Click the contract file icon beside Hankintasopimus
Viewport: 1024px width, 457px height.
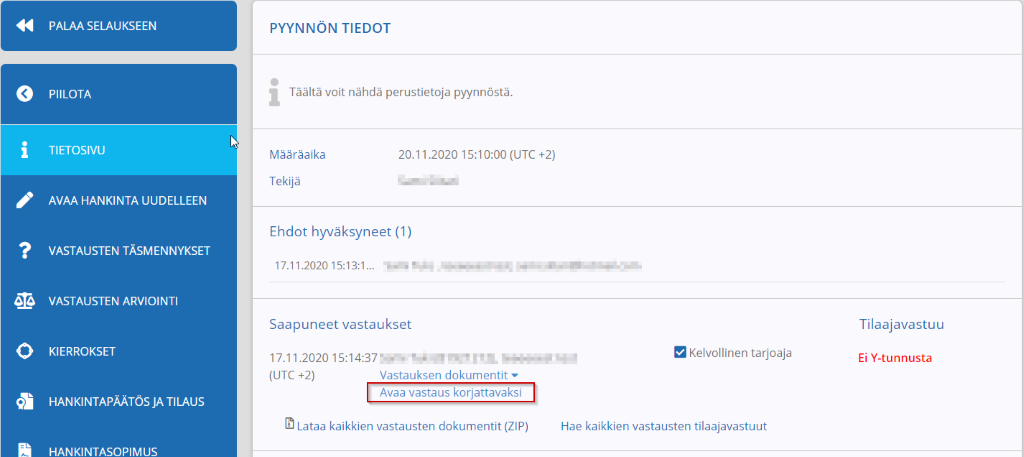[x=25, y=450]
